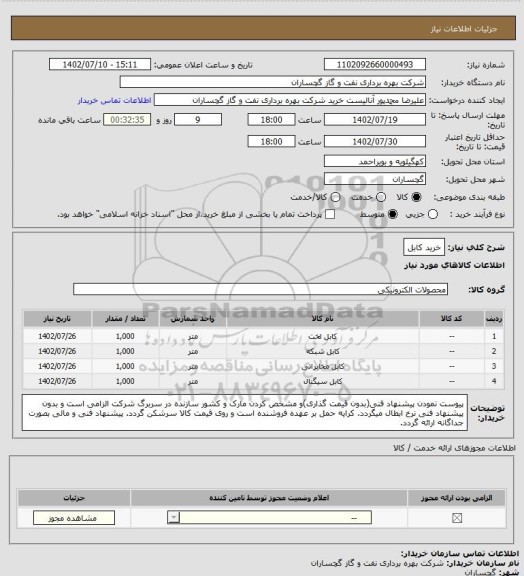This screenshot has height=576, width=524.
Task: Click the need number field 1102092660000493
Action: pos(375,65)
